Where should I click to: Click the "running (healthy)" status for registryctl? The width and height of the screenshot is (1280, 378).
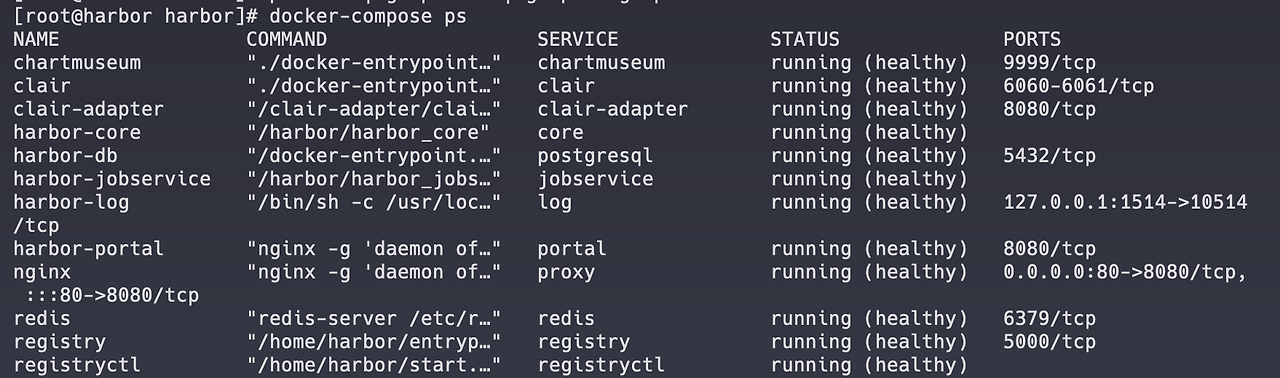point(869,365)
